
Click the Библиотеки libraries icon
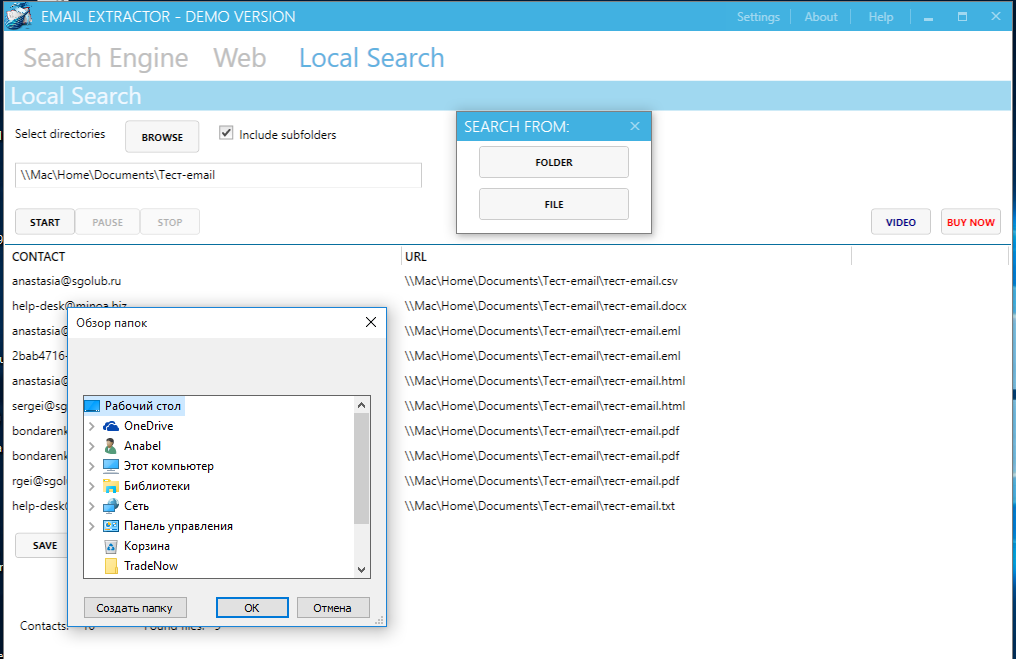pyautogui.click(x=111, y=486)
